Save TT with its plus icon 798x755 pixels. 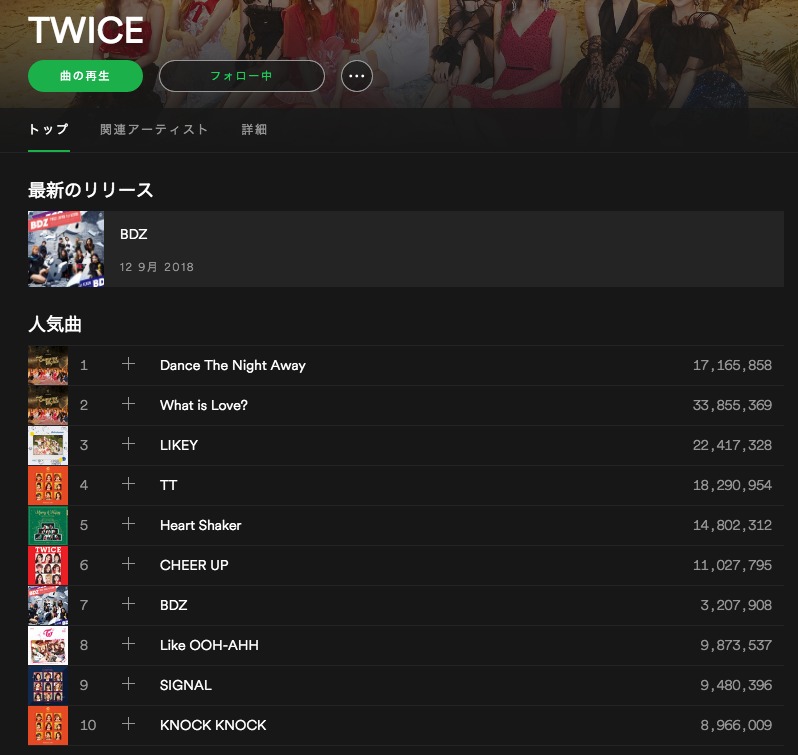pos(128,484)
